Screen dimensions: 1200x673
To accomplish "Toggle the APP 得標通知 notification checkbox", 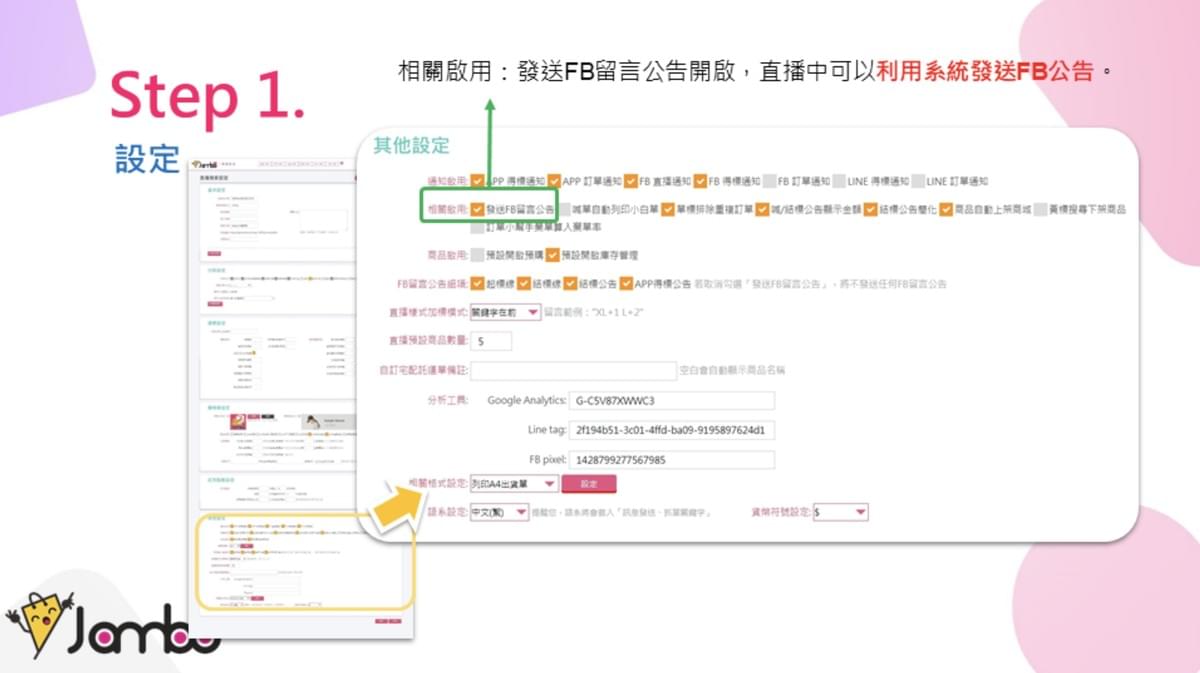I will click(478, 181).
